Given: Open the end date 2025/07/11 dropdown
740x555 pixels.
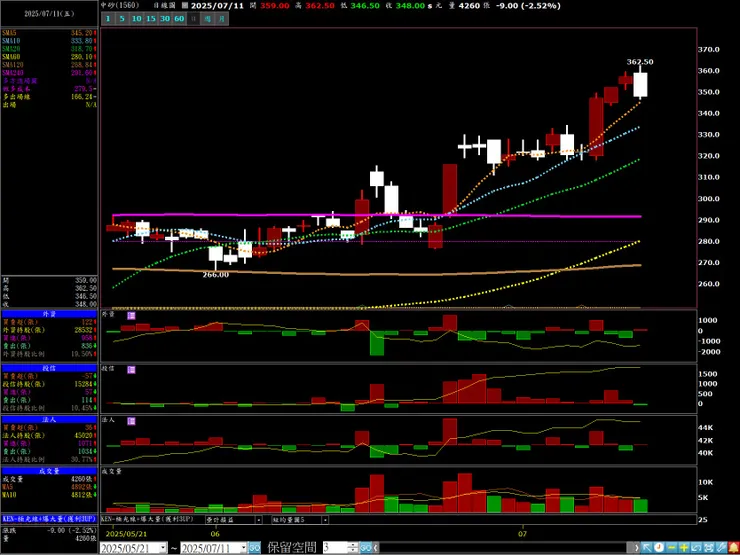Looking at the screenshot, I should 244,547.
